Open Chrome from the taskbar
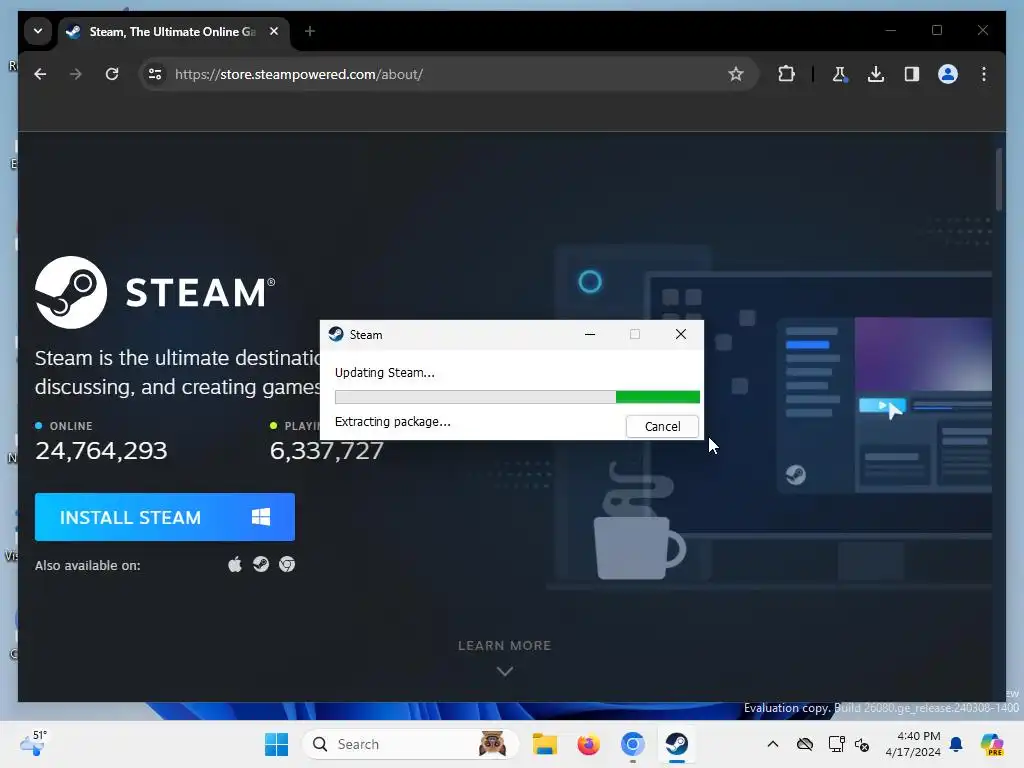 click(x=632, y=744)
